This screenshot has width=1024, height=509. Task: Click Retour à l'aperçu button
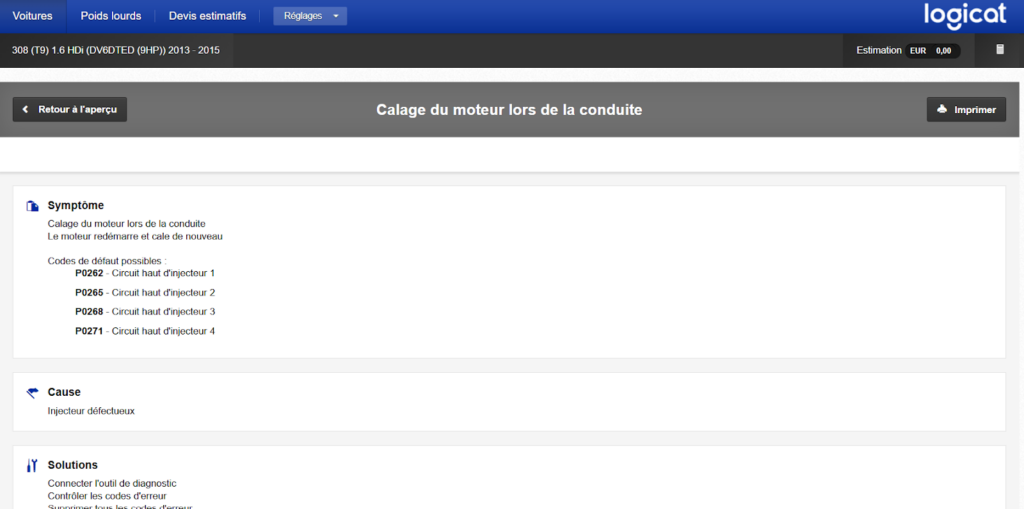(70, 110)
